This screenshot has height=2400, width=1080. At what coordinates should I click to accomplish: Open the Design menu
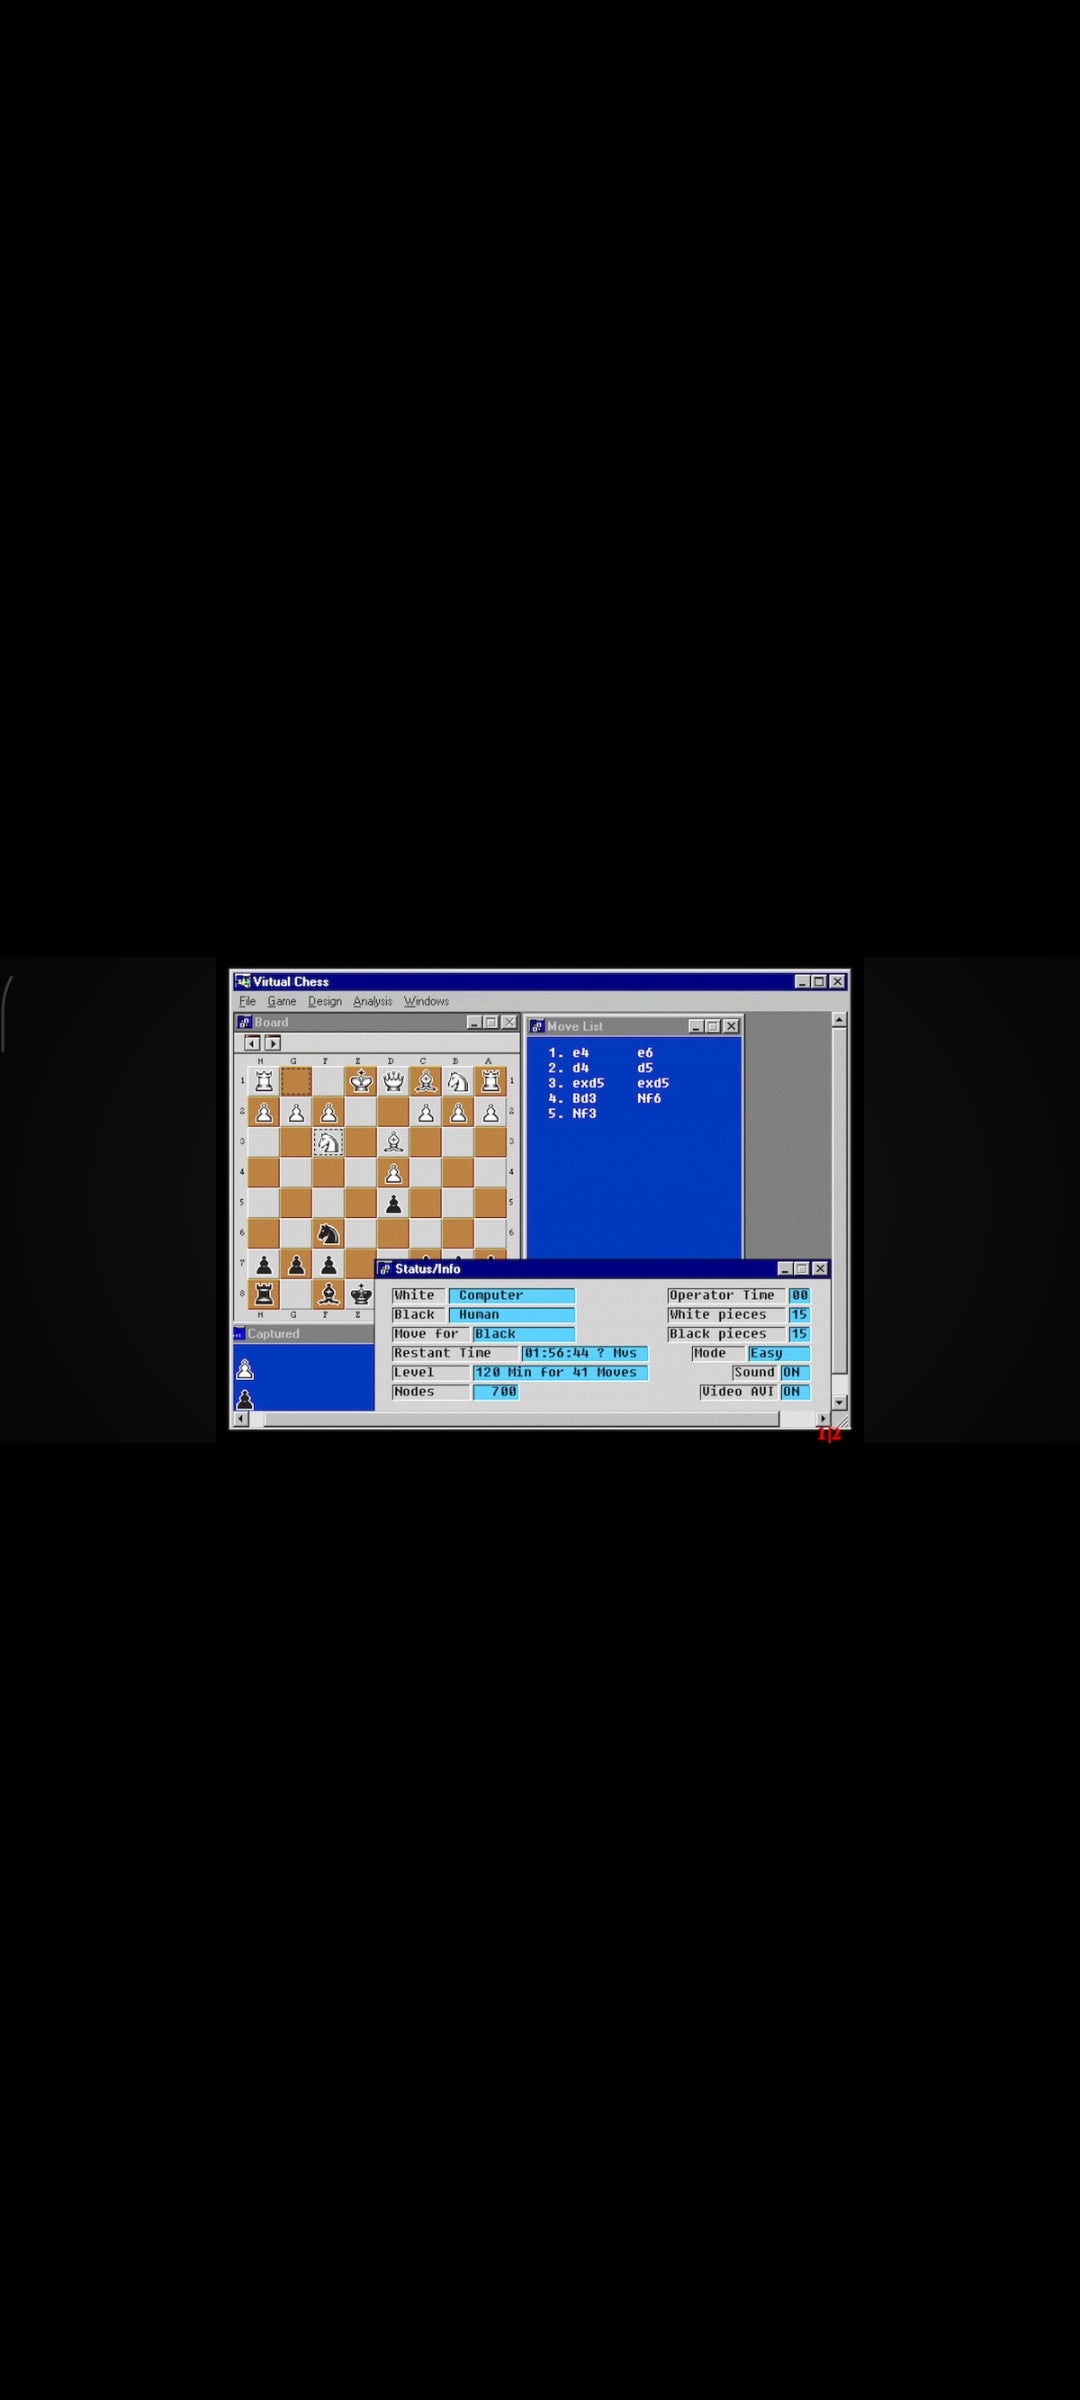coord(324,1001)
